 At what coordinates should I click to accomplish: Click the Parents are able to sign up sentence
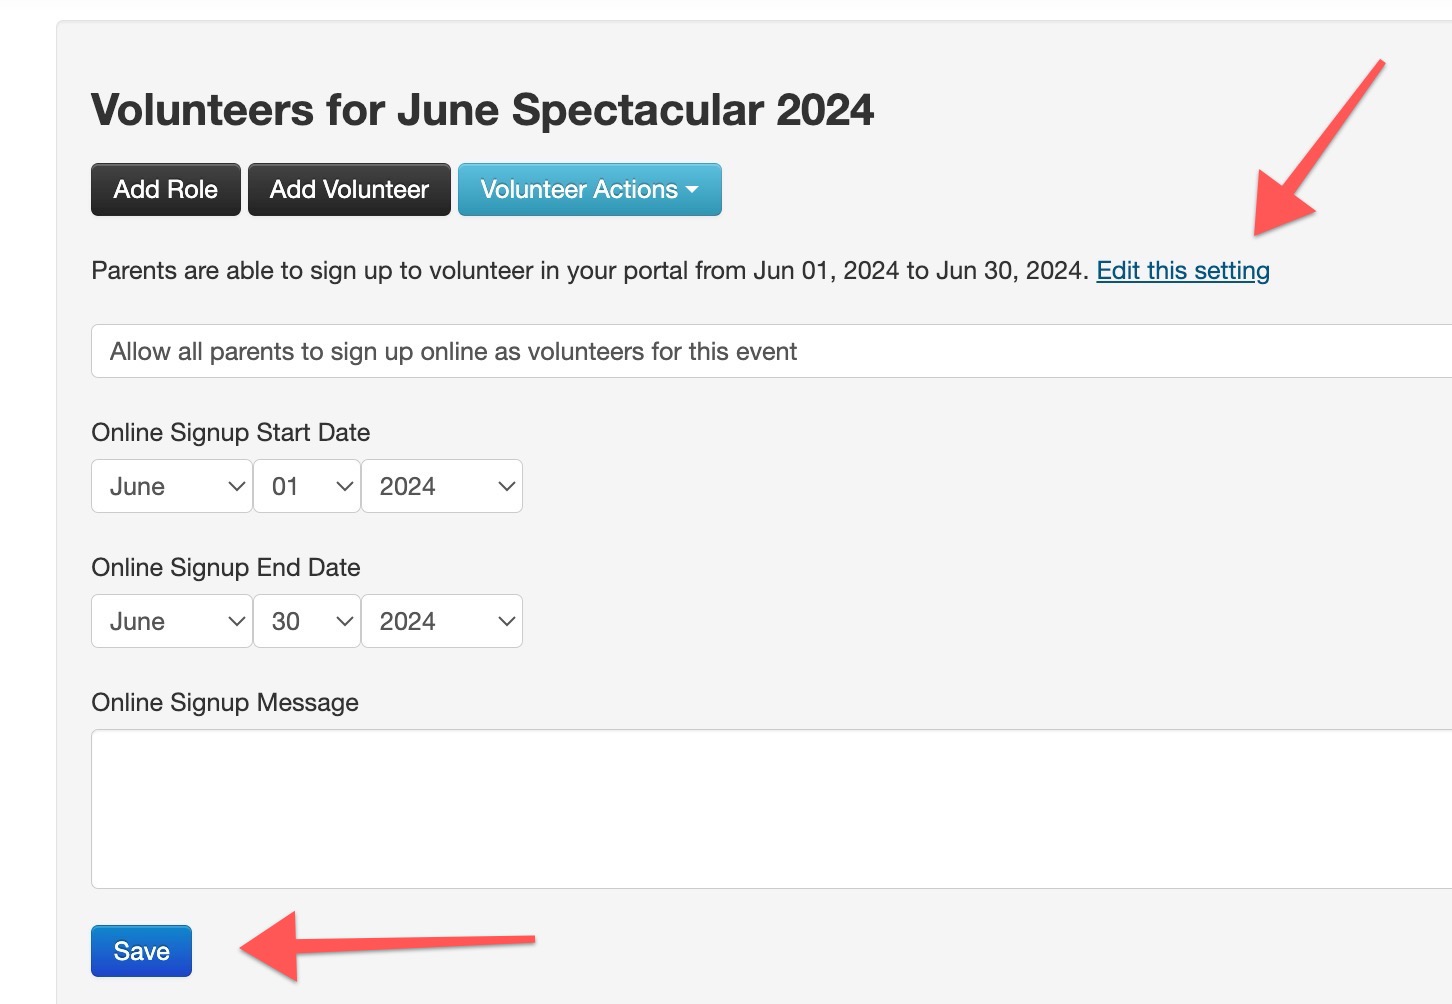[590, 271]
